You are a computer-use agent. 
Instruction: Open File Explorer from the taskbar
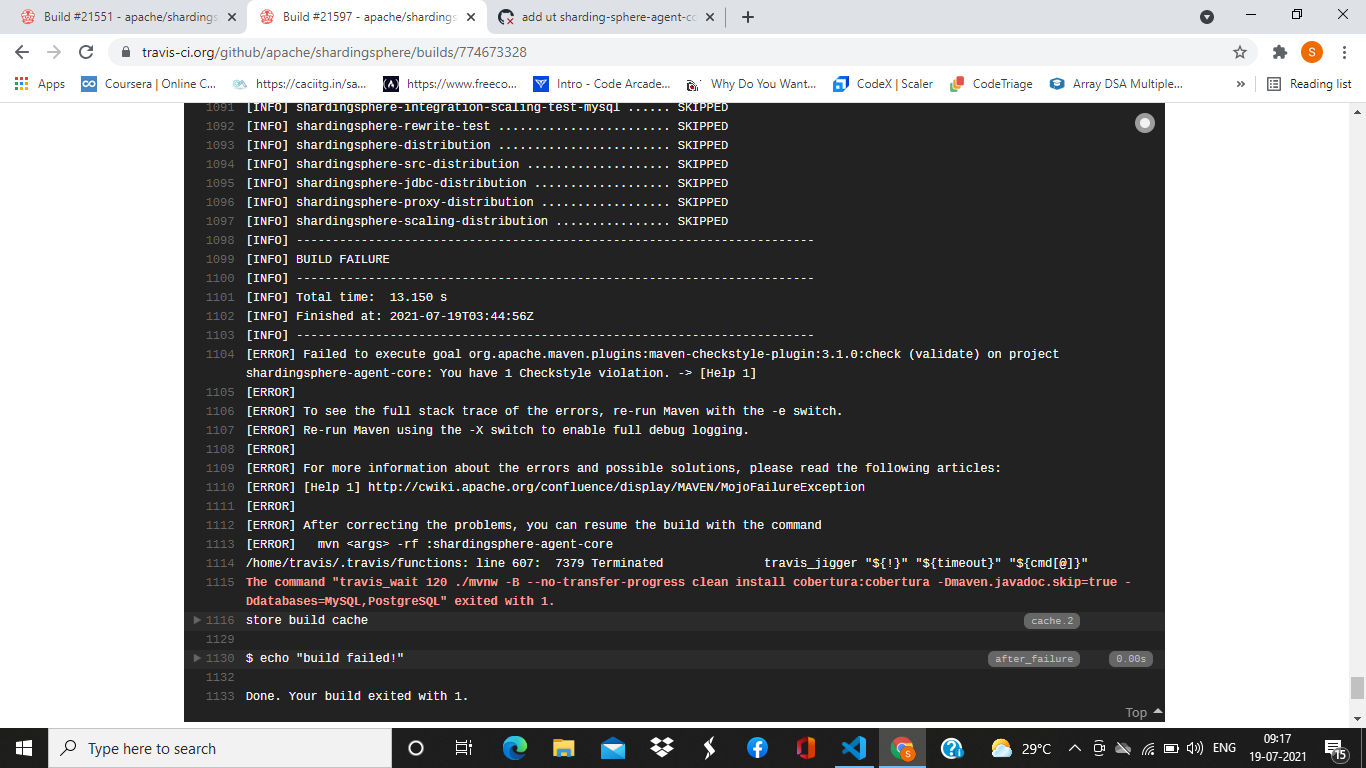click(564, 748)
